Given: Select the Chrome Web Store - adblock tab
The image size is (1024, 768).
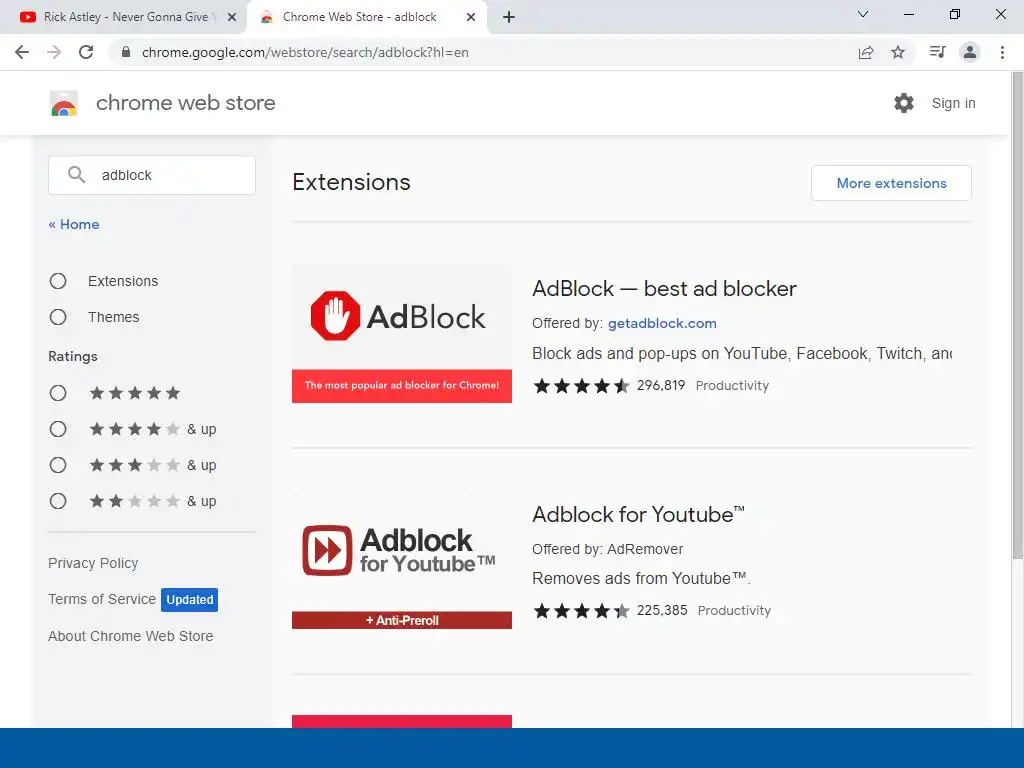Looking at the screenshot, I should 367,17.
